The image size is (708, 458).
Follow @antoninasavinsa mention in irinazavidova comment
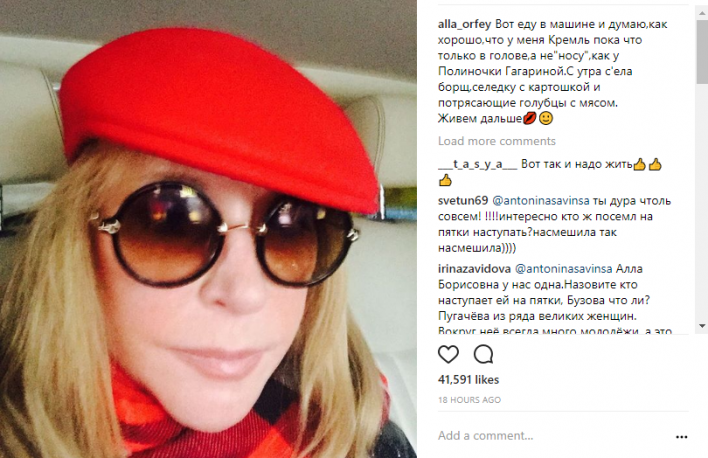coord(564,269)
